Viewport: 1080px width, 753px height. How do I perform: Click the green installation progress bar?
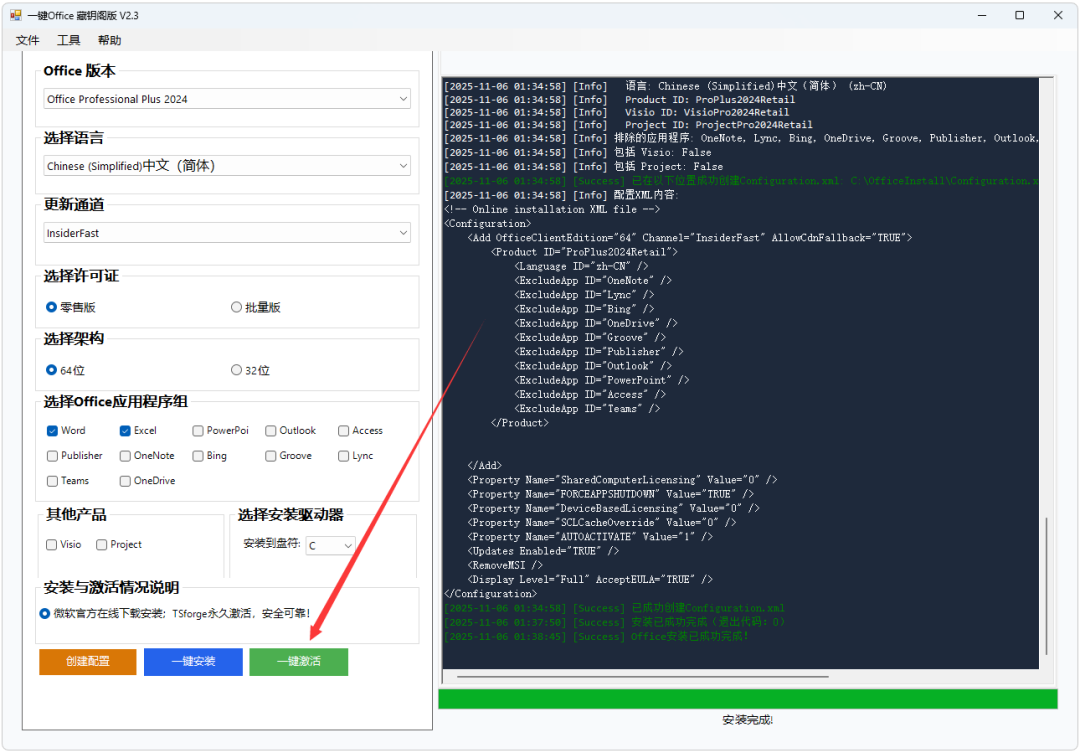click(747, 699)
